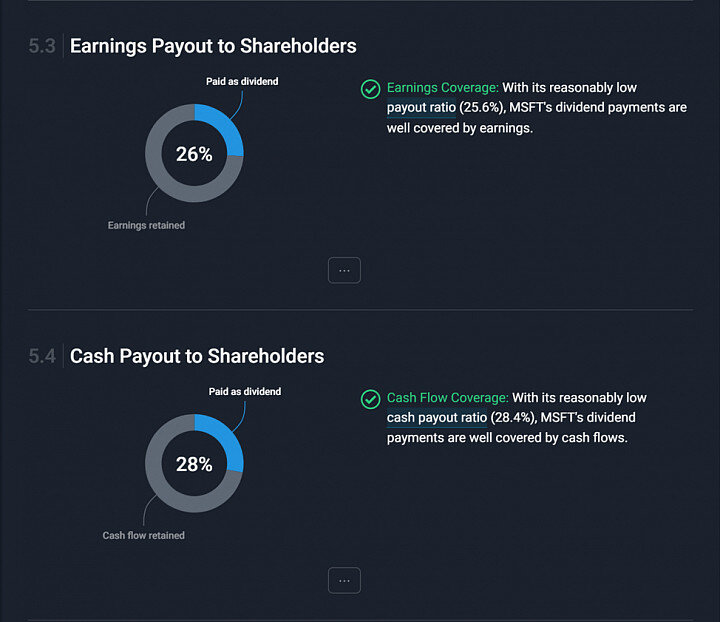Click the Earnings Payout to Shareholders heading
Screen dimensions: 720x622
pyautogui.click(x=213, y=46)
